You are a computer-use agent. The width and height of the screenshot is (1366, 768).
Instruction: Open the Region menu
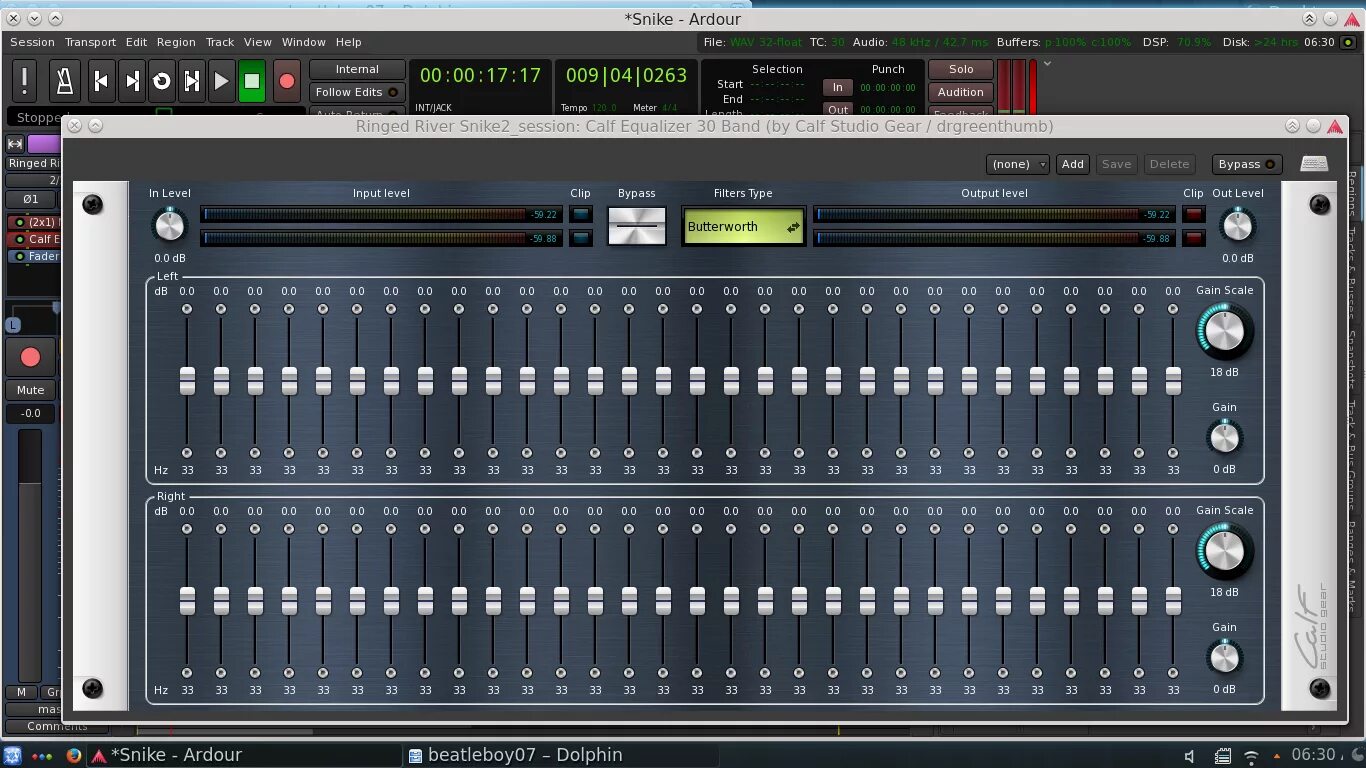pyautogui.click(x=176, y=42)
